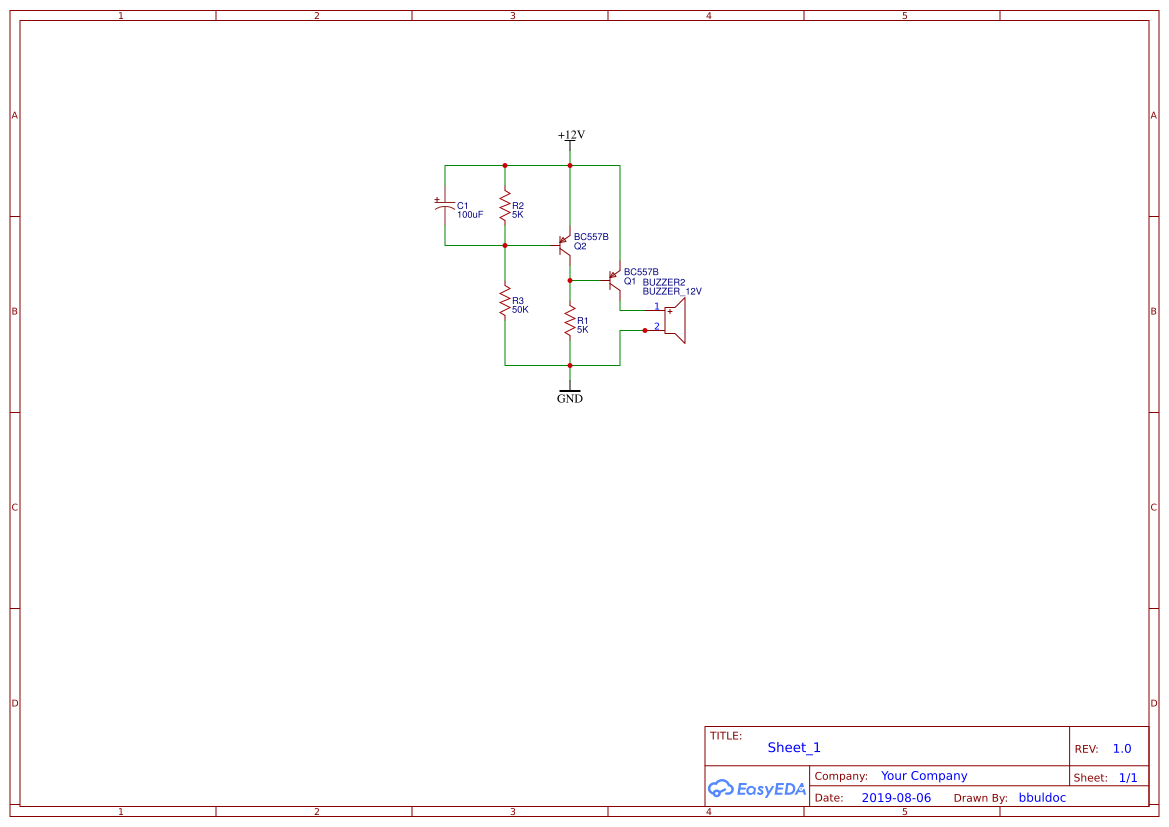Select the GND ground symbol
The image size is (1169, 827).
coord(568,390)
